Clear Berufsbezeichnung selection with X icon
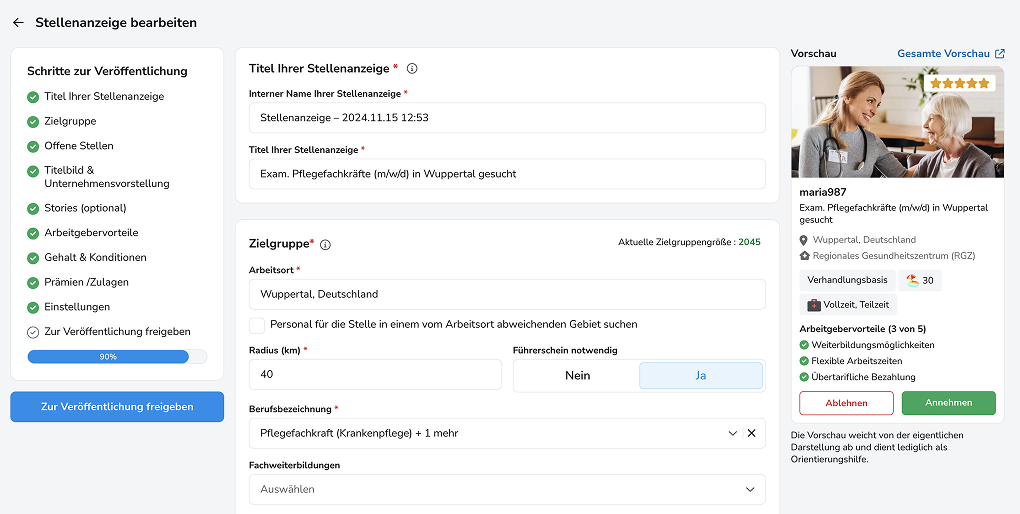The image size is (1020, 514). 751,433
